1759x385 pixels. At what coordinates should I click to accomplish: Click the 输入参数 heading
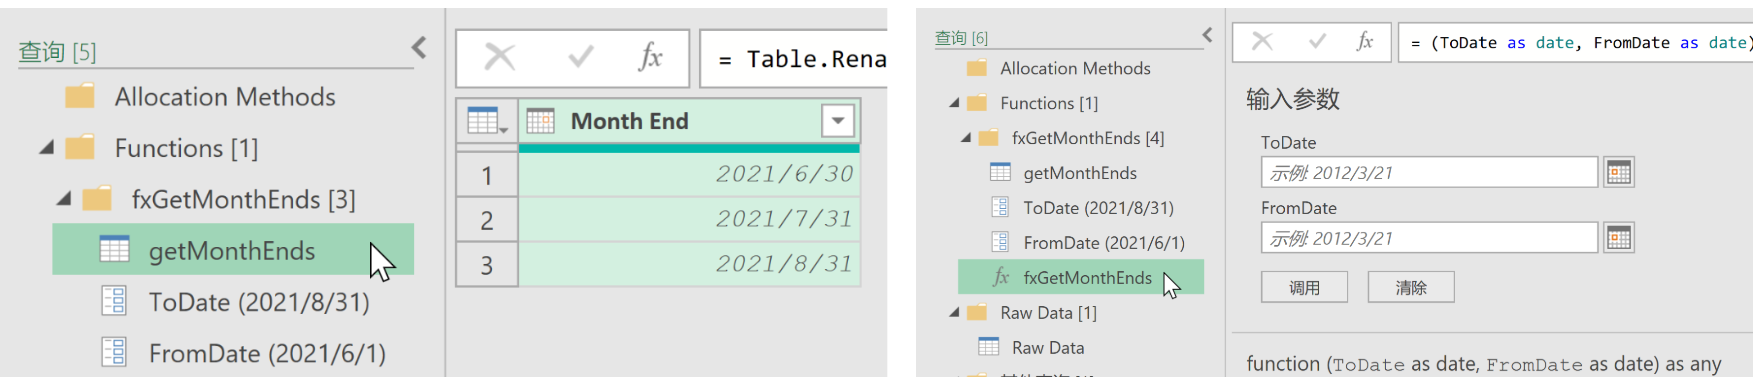tap(1292, 99)
